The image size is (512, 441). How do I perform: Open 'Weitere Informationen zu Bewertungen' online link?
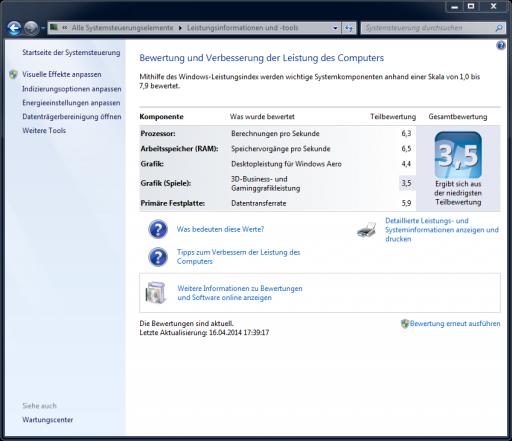[240, 293]
